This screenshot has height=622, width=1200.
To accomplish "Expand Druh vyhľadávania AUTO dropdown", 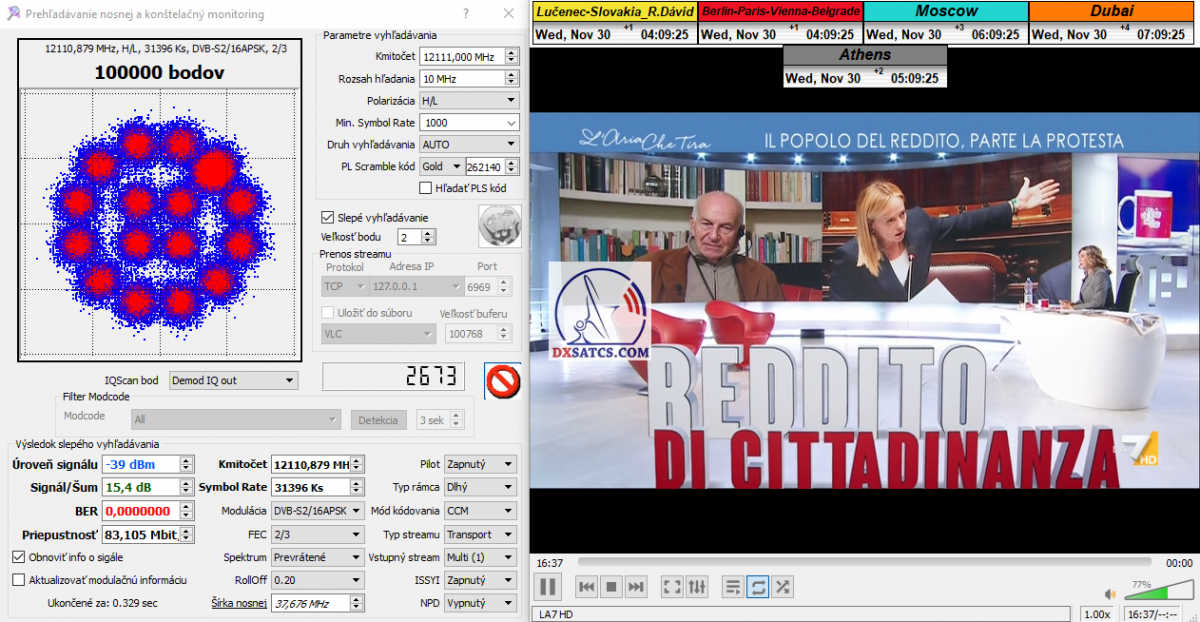I will coord(468,144).
